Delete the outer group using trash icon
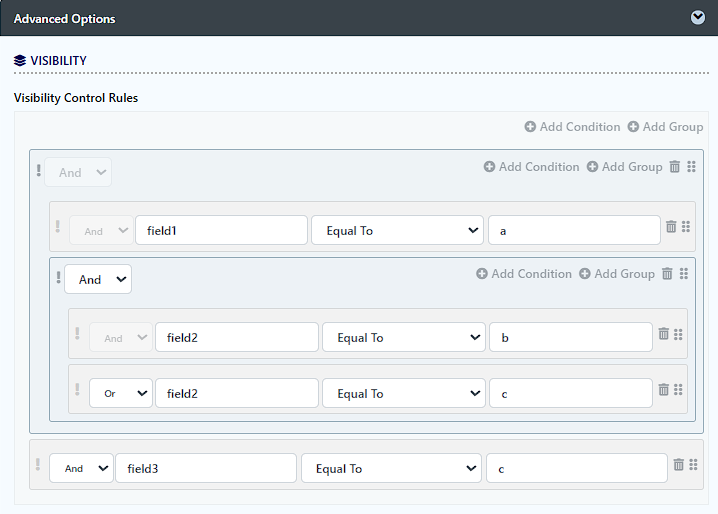 coord(675,167)
